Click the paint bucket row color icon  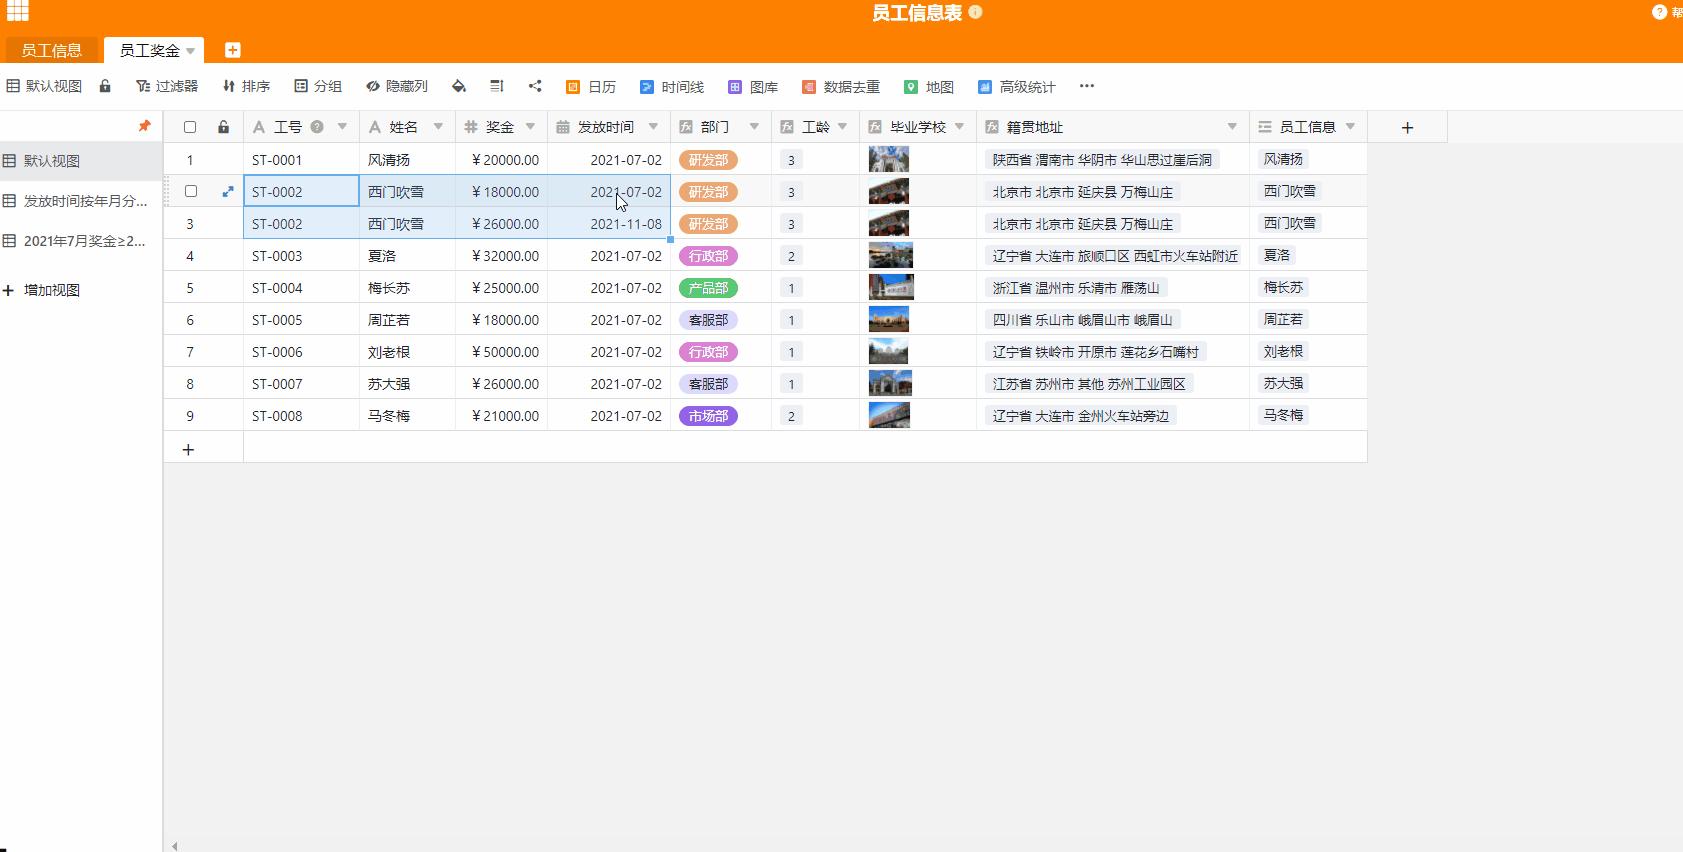coord(459,86)
